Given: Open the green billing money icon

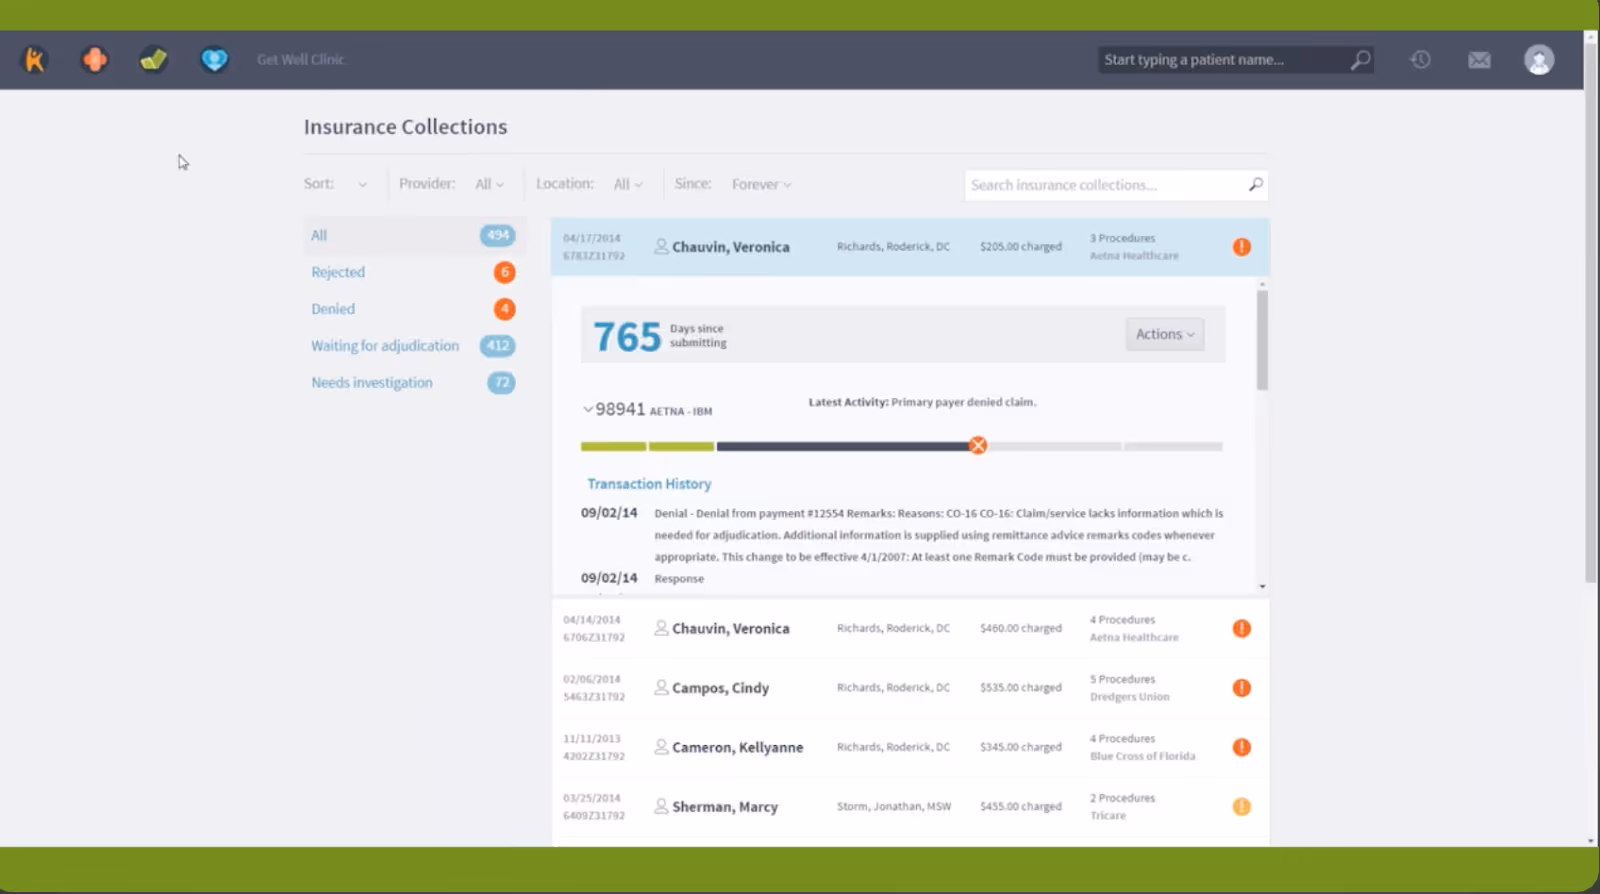Looking at the screenshot, I should click(154, 60).
